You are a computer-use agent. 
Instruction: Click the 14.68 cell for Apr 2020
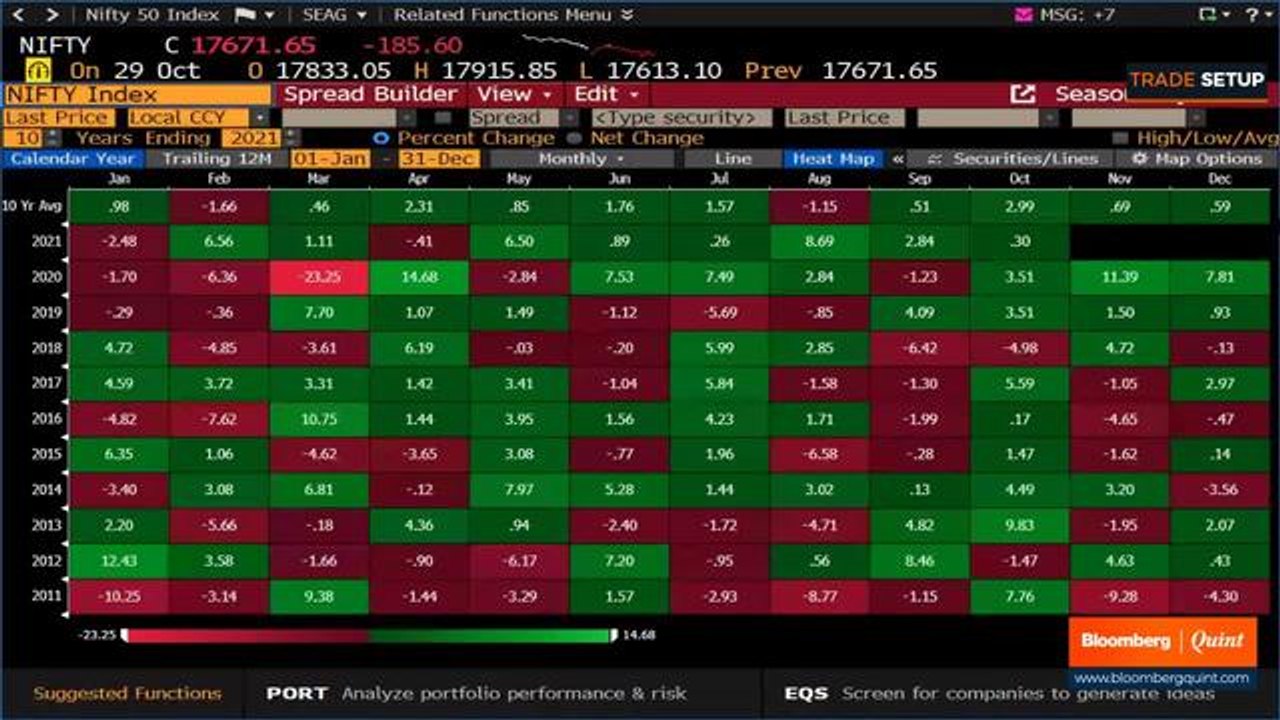(419, 277)
